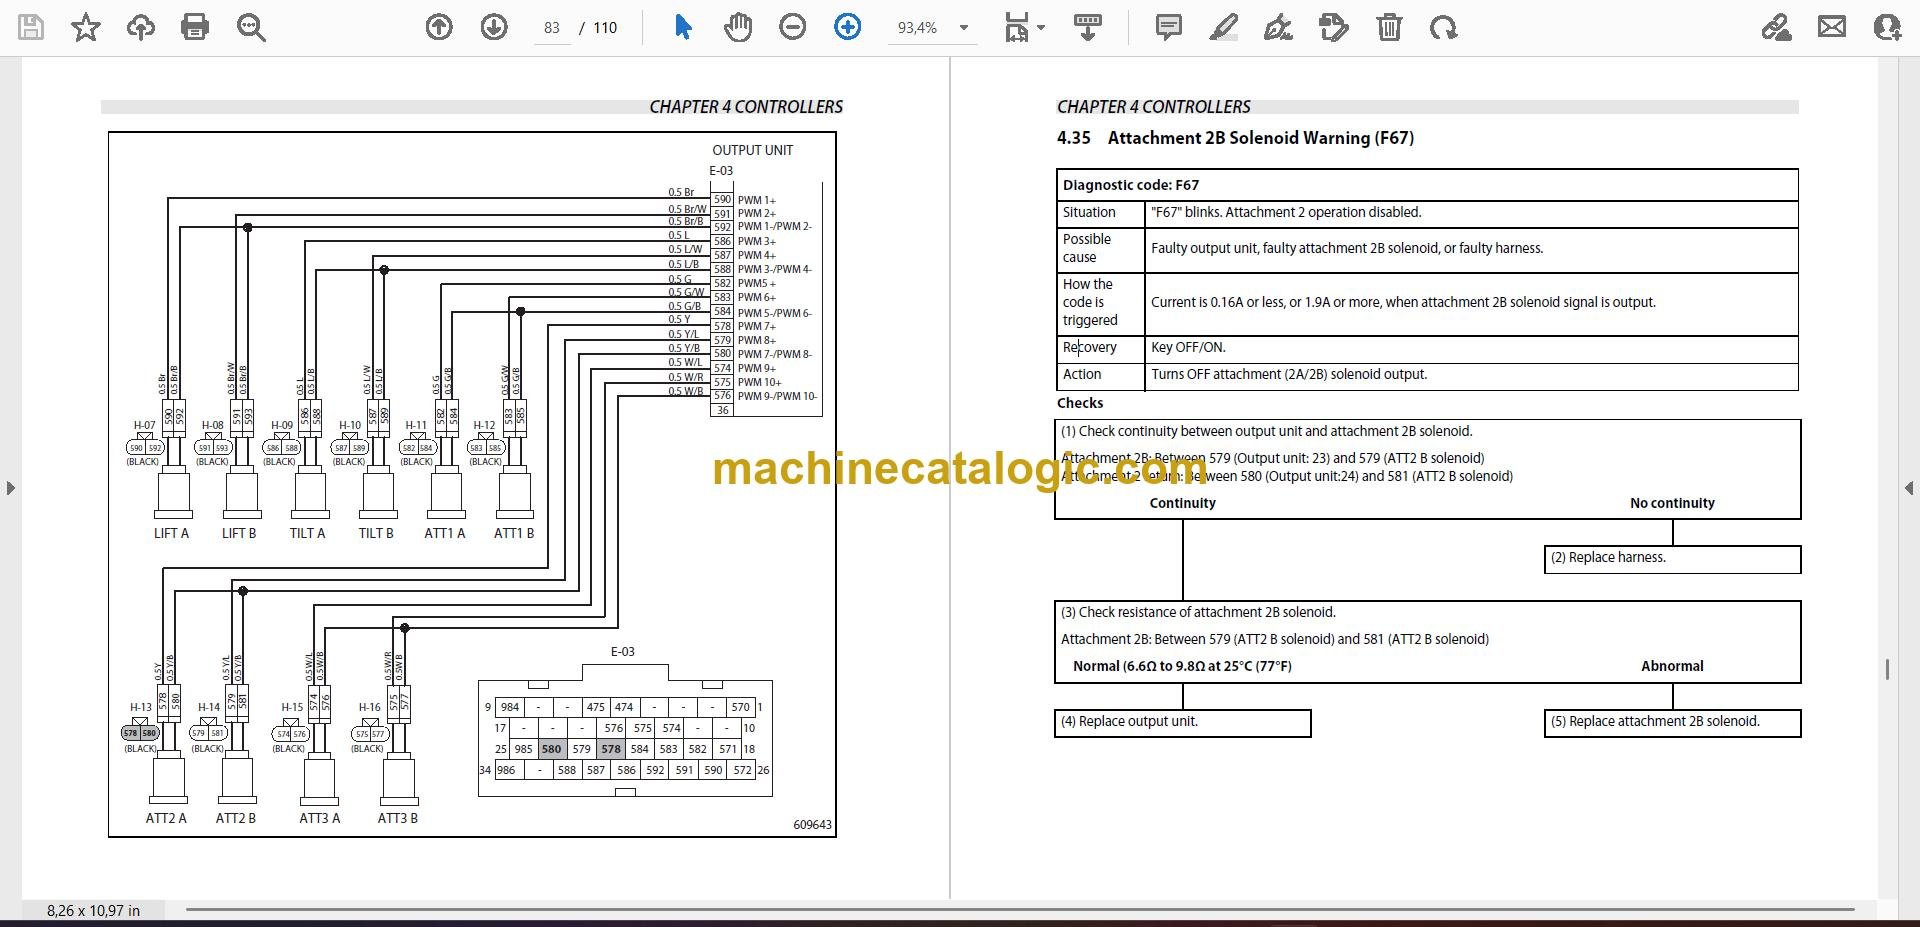Zoom in with the plus button
This screenshot has width=1920, height=927.
click(x=847, y=27)
